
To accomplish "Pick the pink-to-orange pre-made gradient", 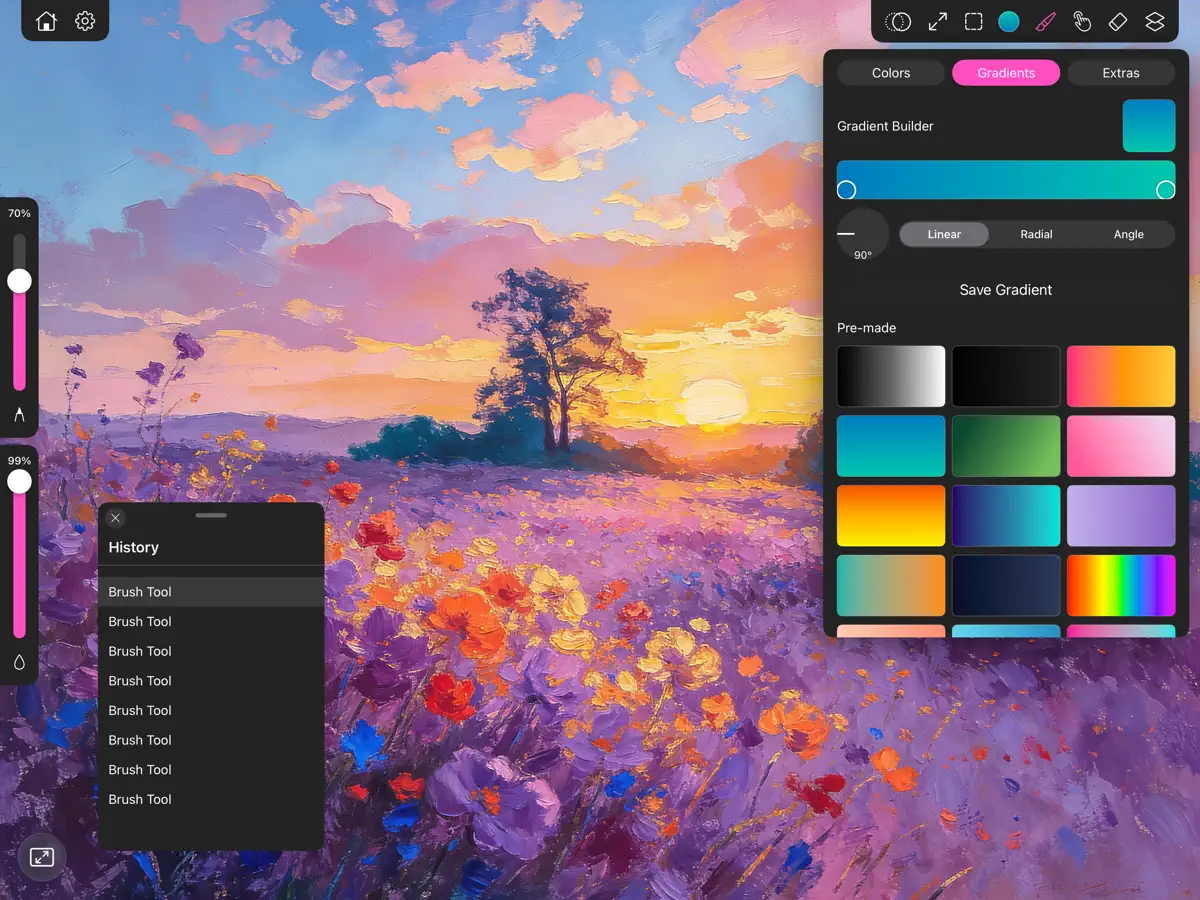I will point(1121,376).
